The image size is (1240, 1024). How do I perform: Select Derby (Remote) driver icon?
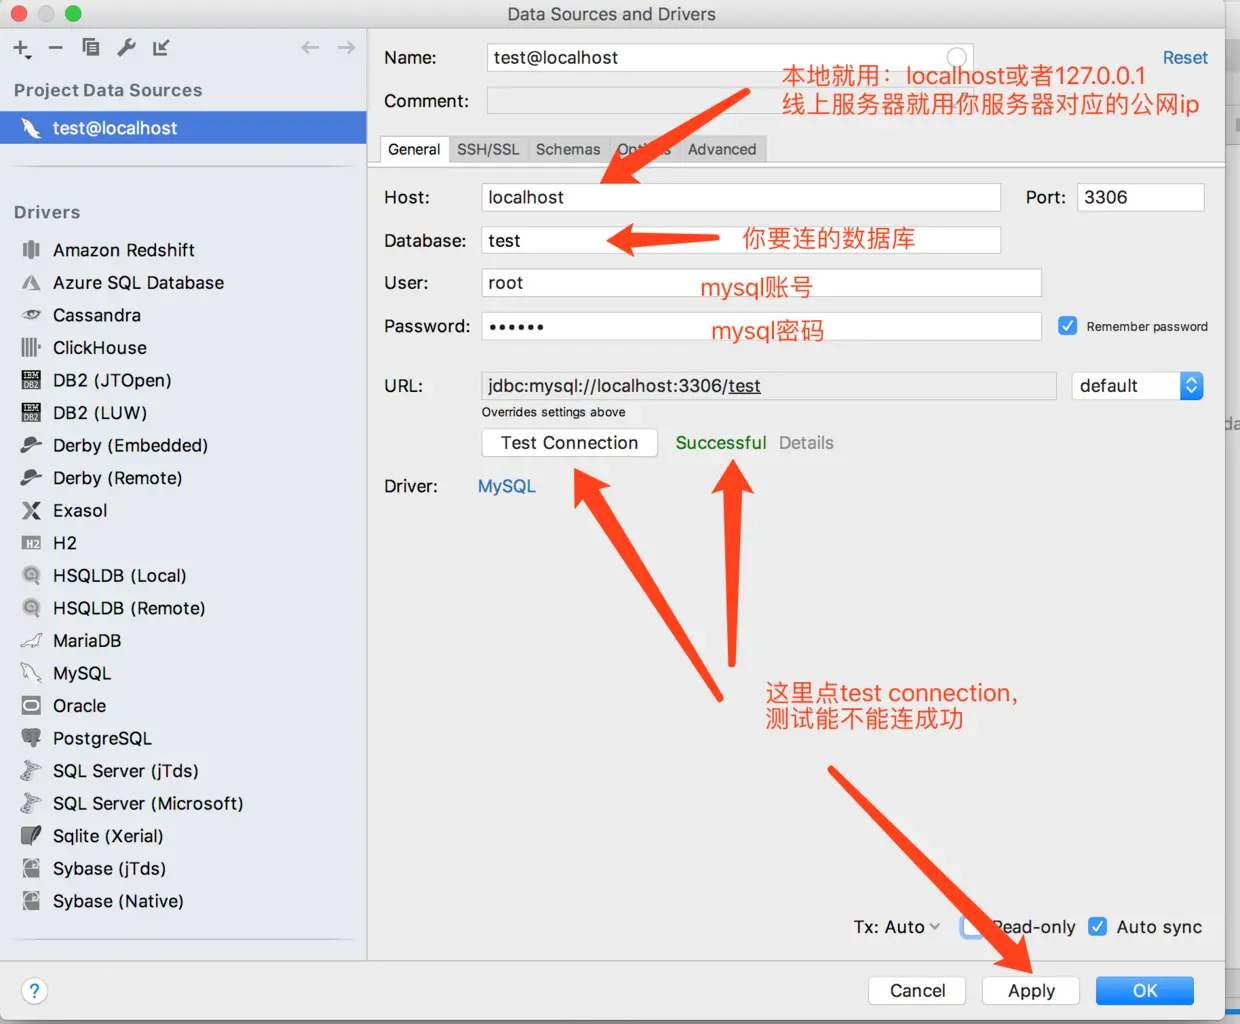click(32, 477)
